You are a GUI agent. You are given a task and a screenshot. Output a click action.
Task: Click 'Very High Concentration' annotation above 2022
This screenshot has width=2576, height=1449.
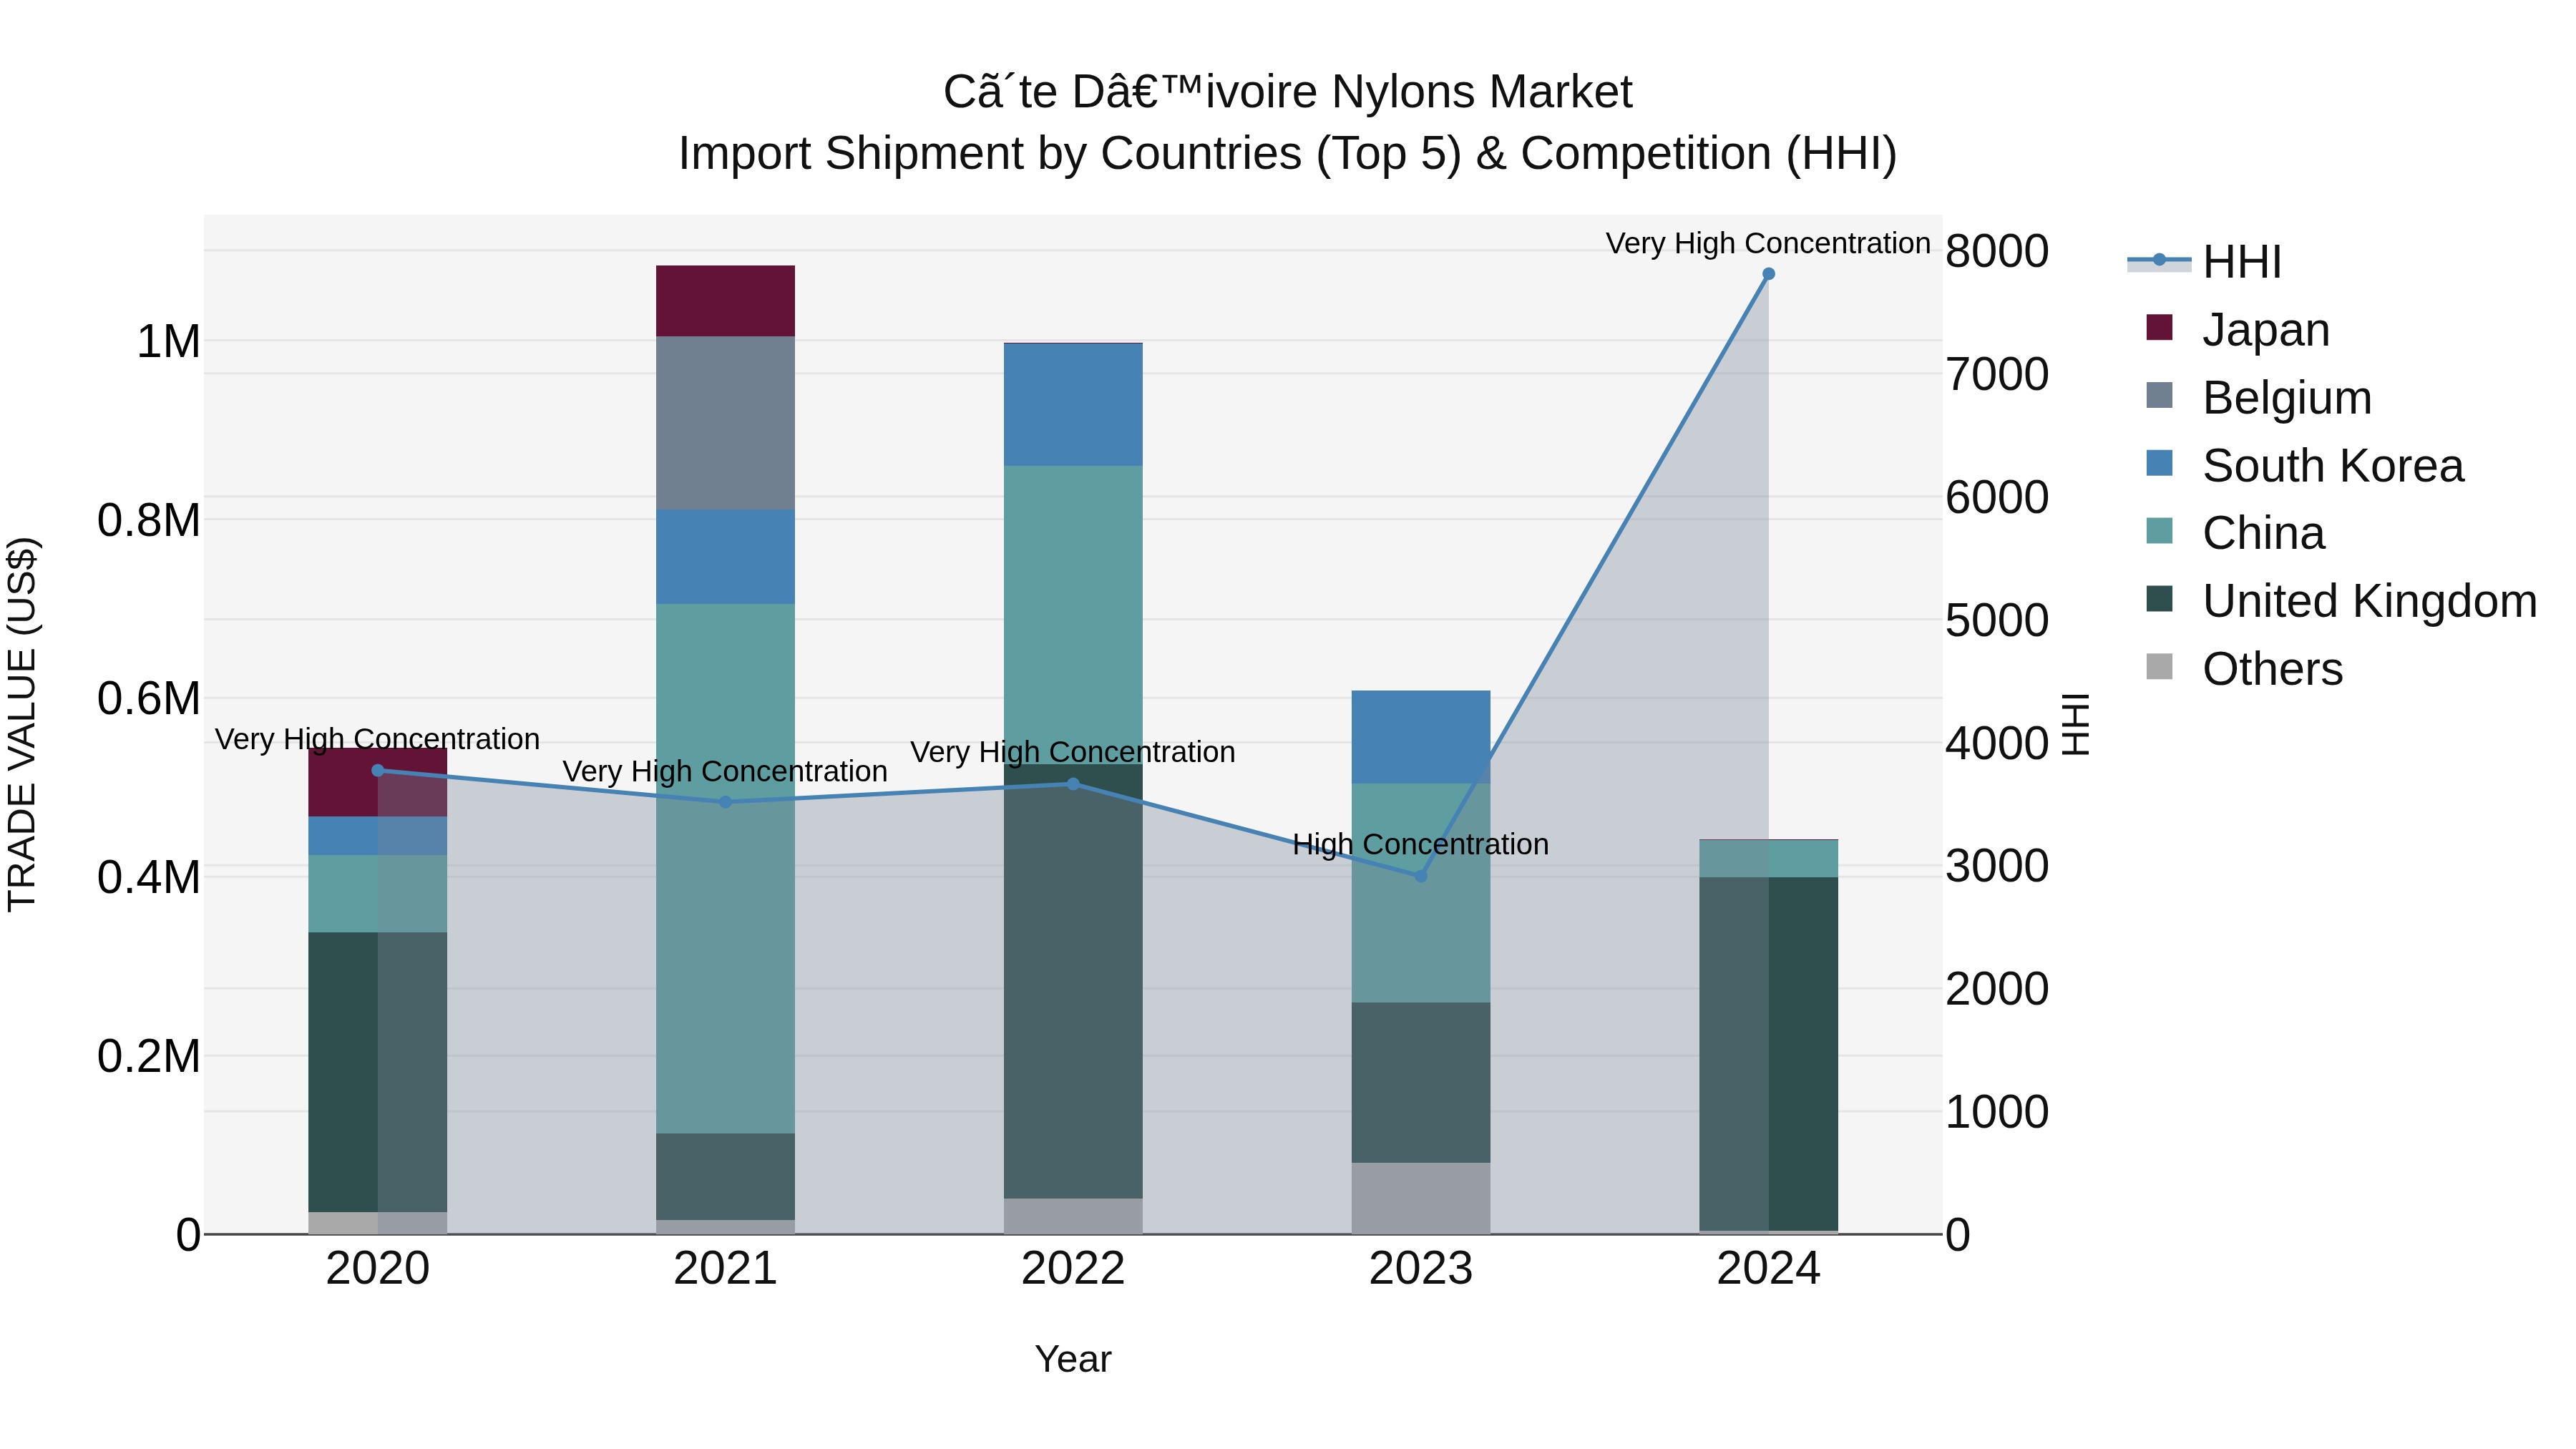click(x=1073, y=752)
